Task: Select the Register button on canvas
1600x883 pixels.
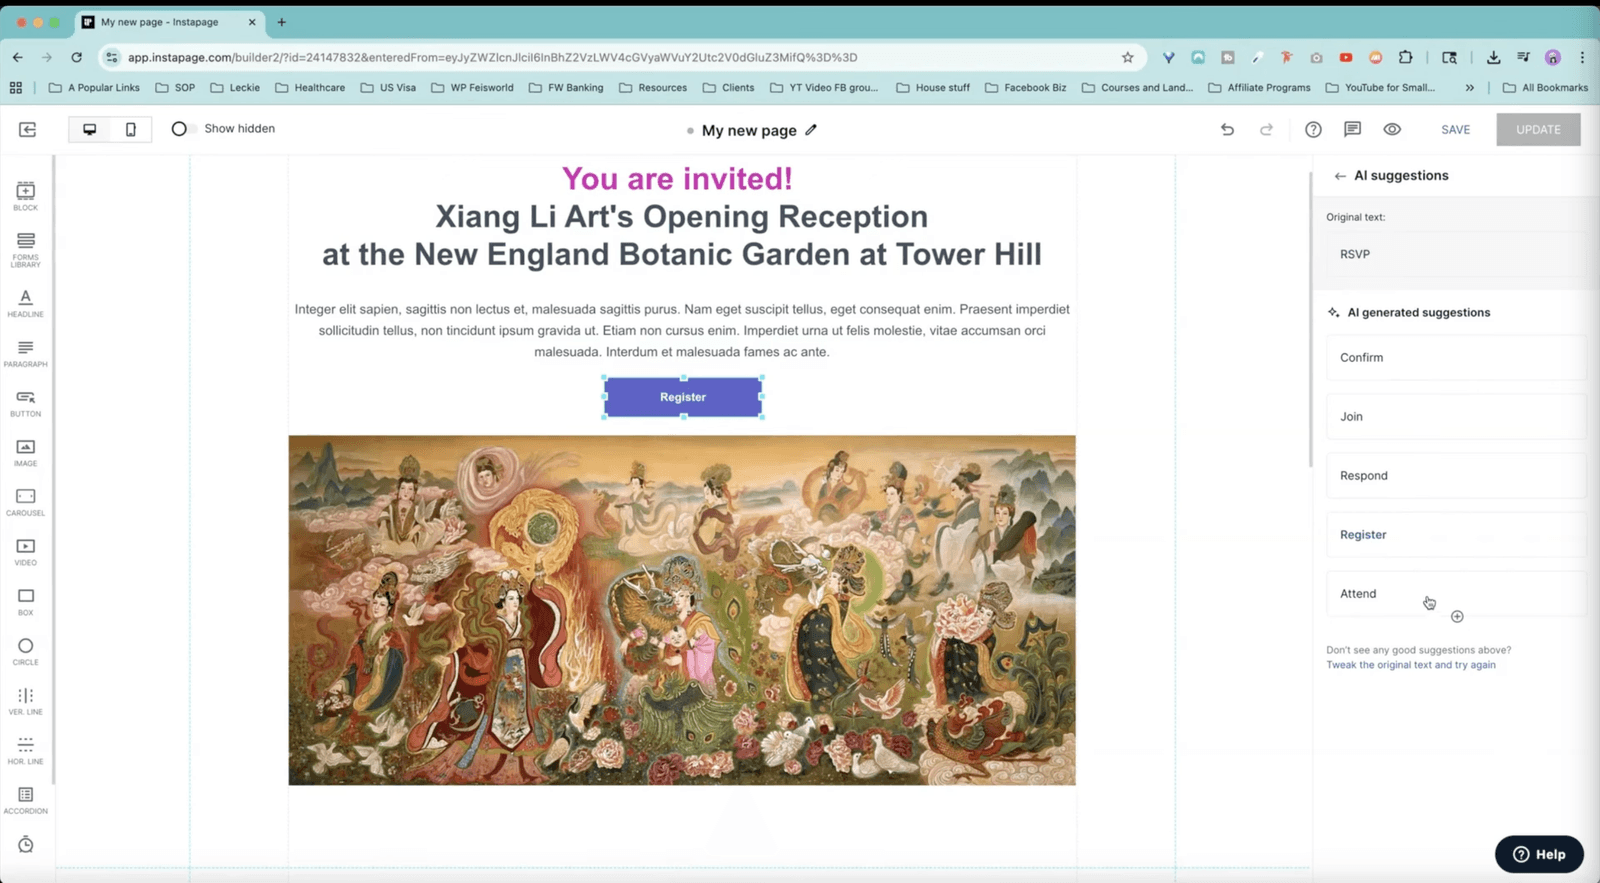Action: coord(683,397)
